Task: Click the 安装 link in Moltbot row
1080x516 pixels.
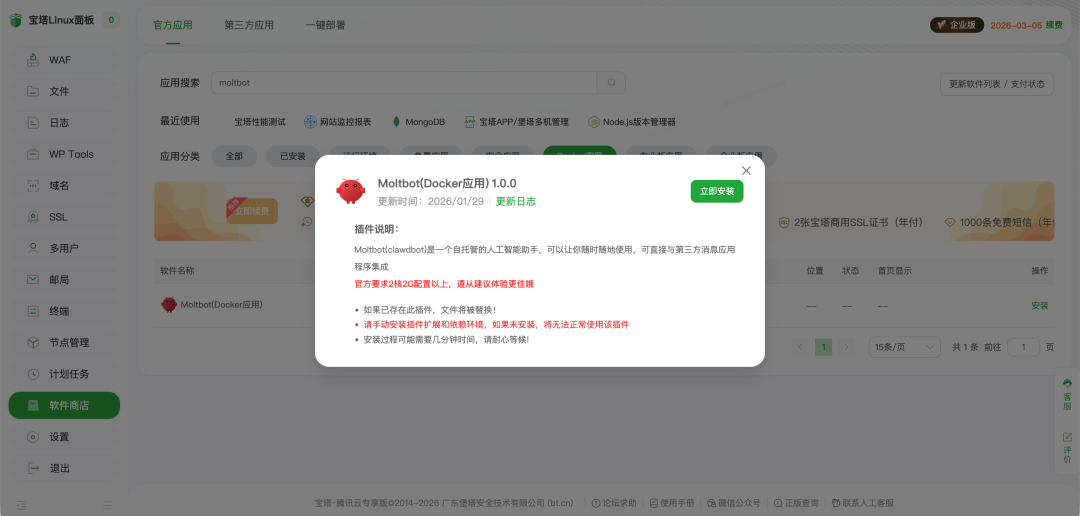Action: (x=1039, y=305)
